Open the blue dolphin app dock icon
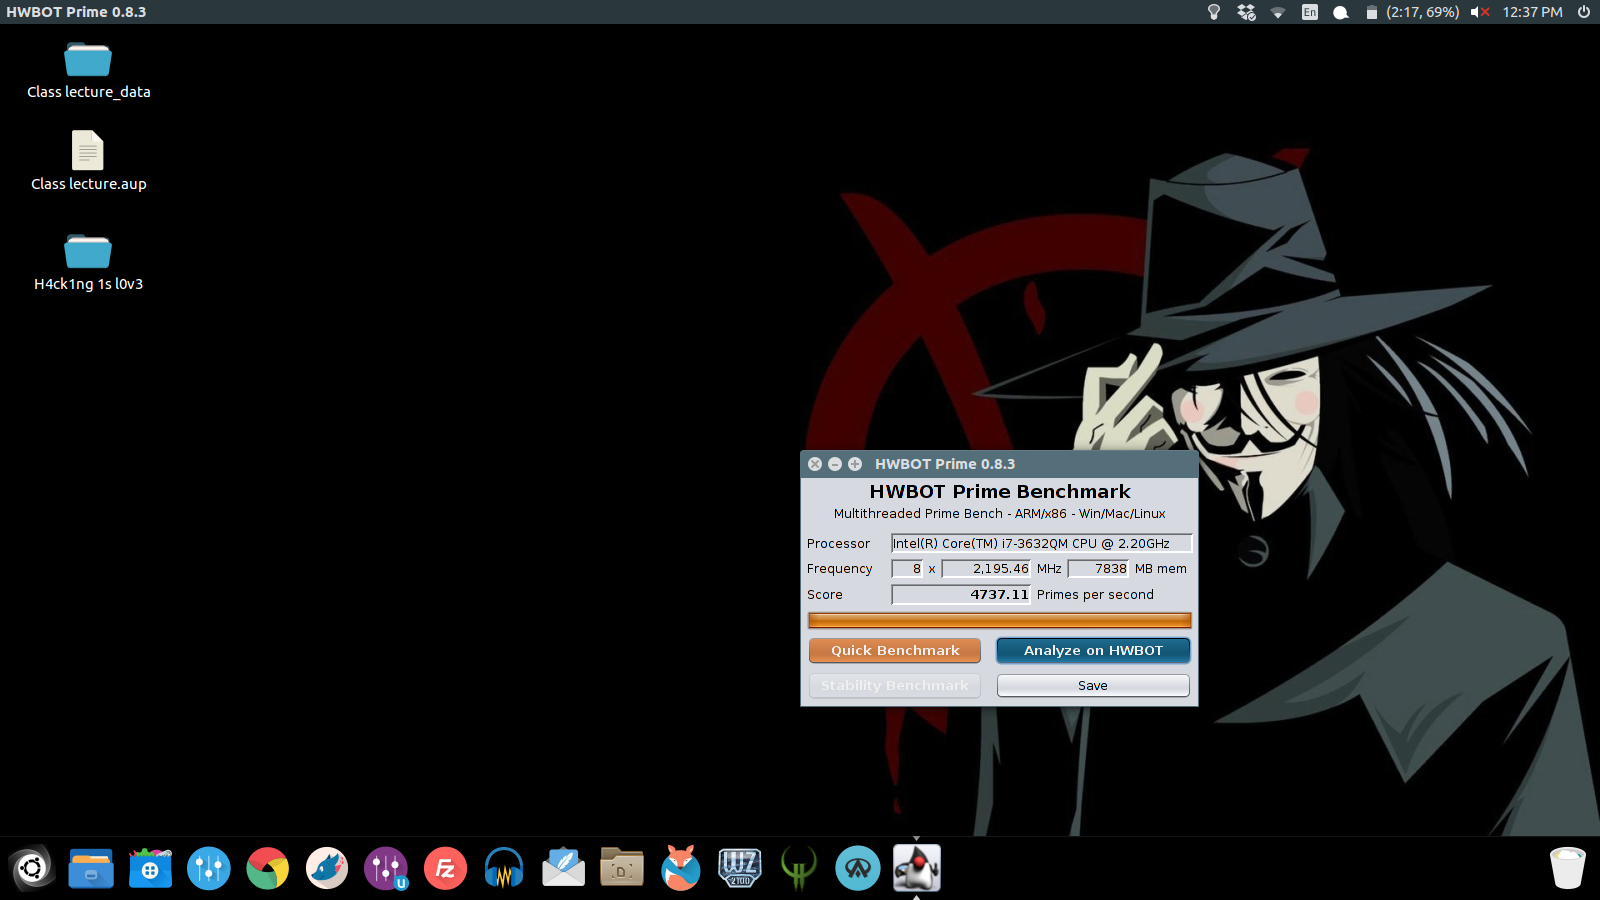This screenshot has width=1600, height=900. click(x=327, y=868)
